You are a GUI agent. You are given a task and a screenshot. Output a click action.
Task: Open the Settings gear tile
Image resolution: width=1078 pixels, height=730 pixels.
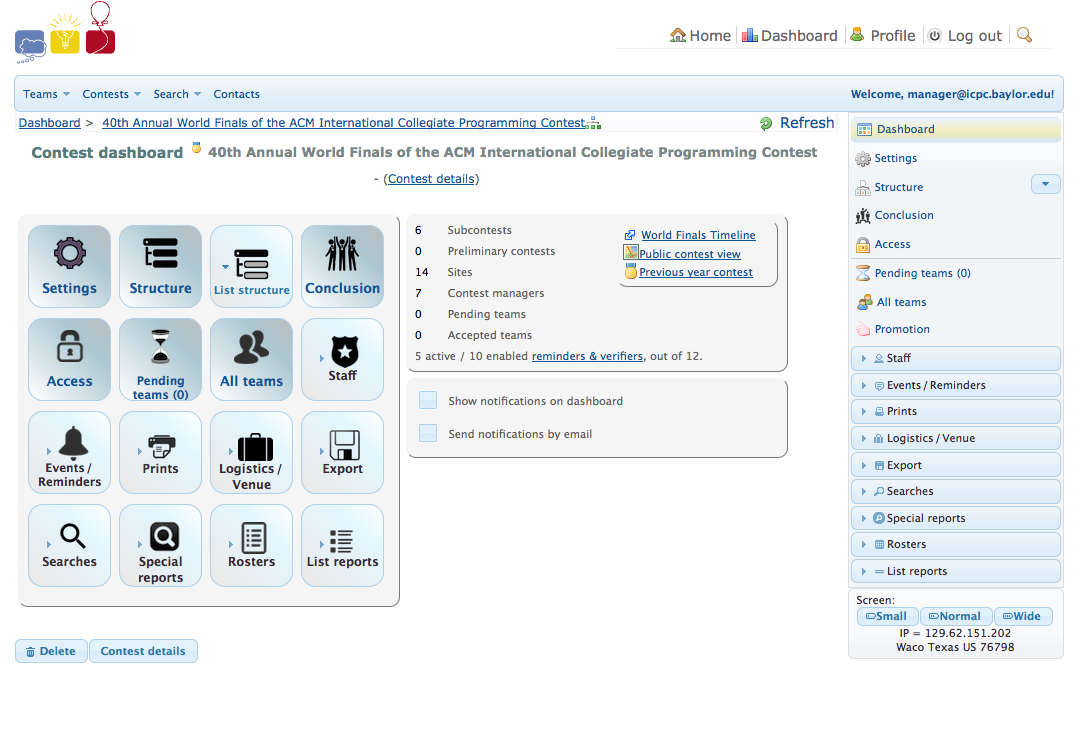pyautogui.click(x=69, y=266)
